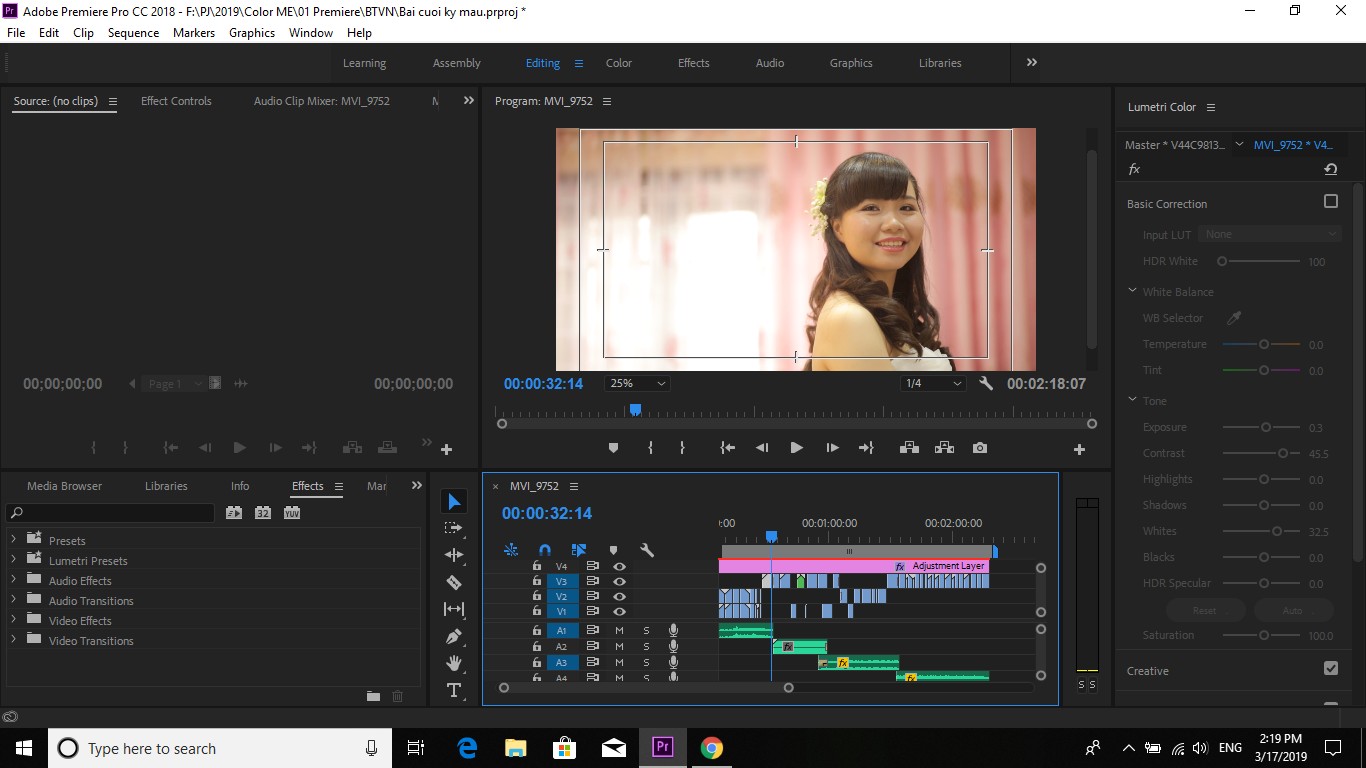Select the Type tool
The width and height of the screenshot is (1366, 768).
point(454,690)
